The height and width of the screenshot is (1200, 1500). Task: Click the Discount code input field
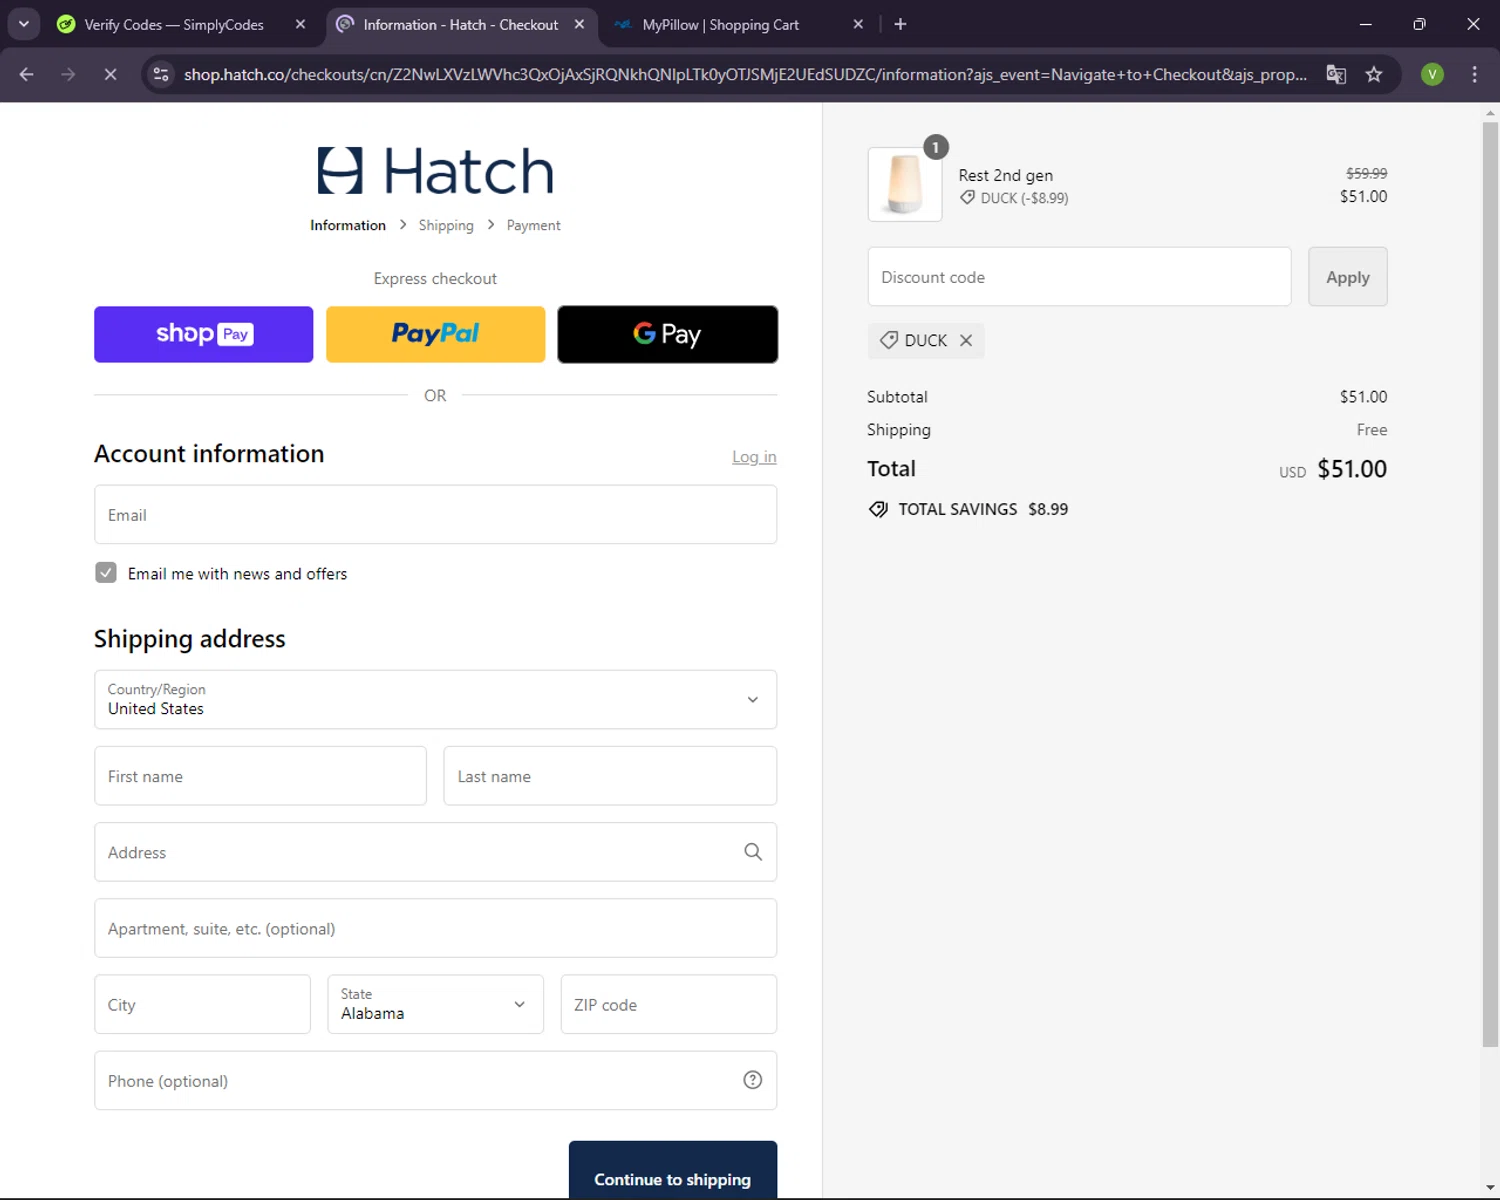click(x=1079, y=277)
